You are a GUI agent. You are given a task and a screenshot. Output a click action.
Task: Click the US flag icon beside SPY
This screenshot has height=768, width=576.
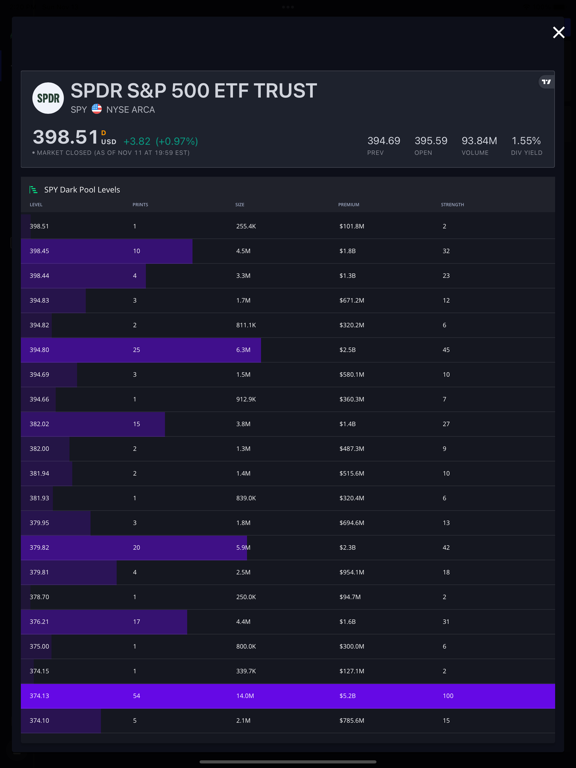96,109
